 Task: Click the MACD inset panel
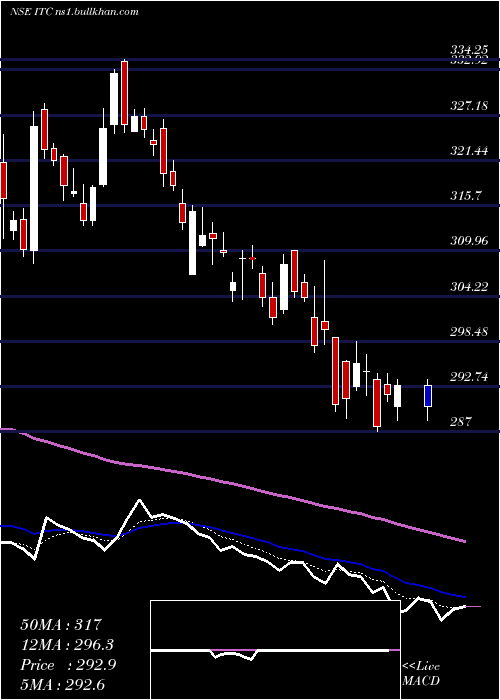coord(275,650)
